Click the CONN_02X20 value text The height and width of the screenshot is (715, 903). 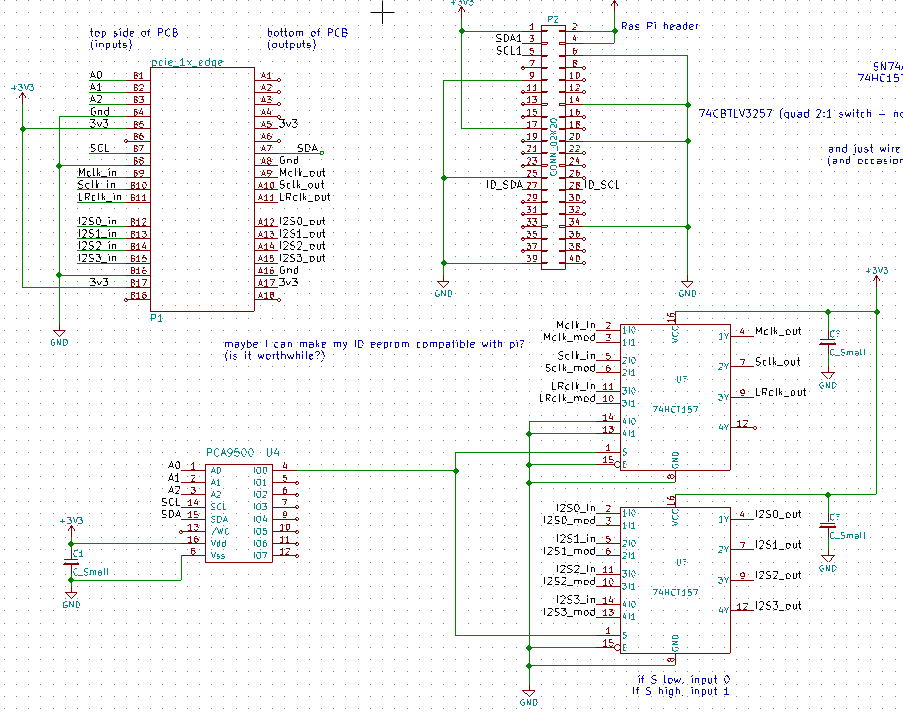(553, 147)
